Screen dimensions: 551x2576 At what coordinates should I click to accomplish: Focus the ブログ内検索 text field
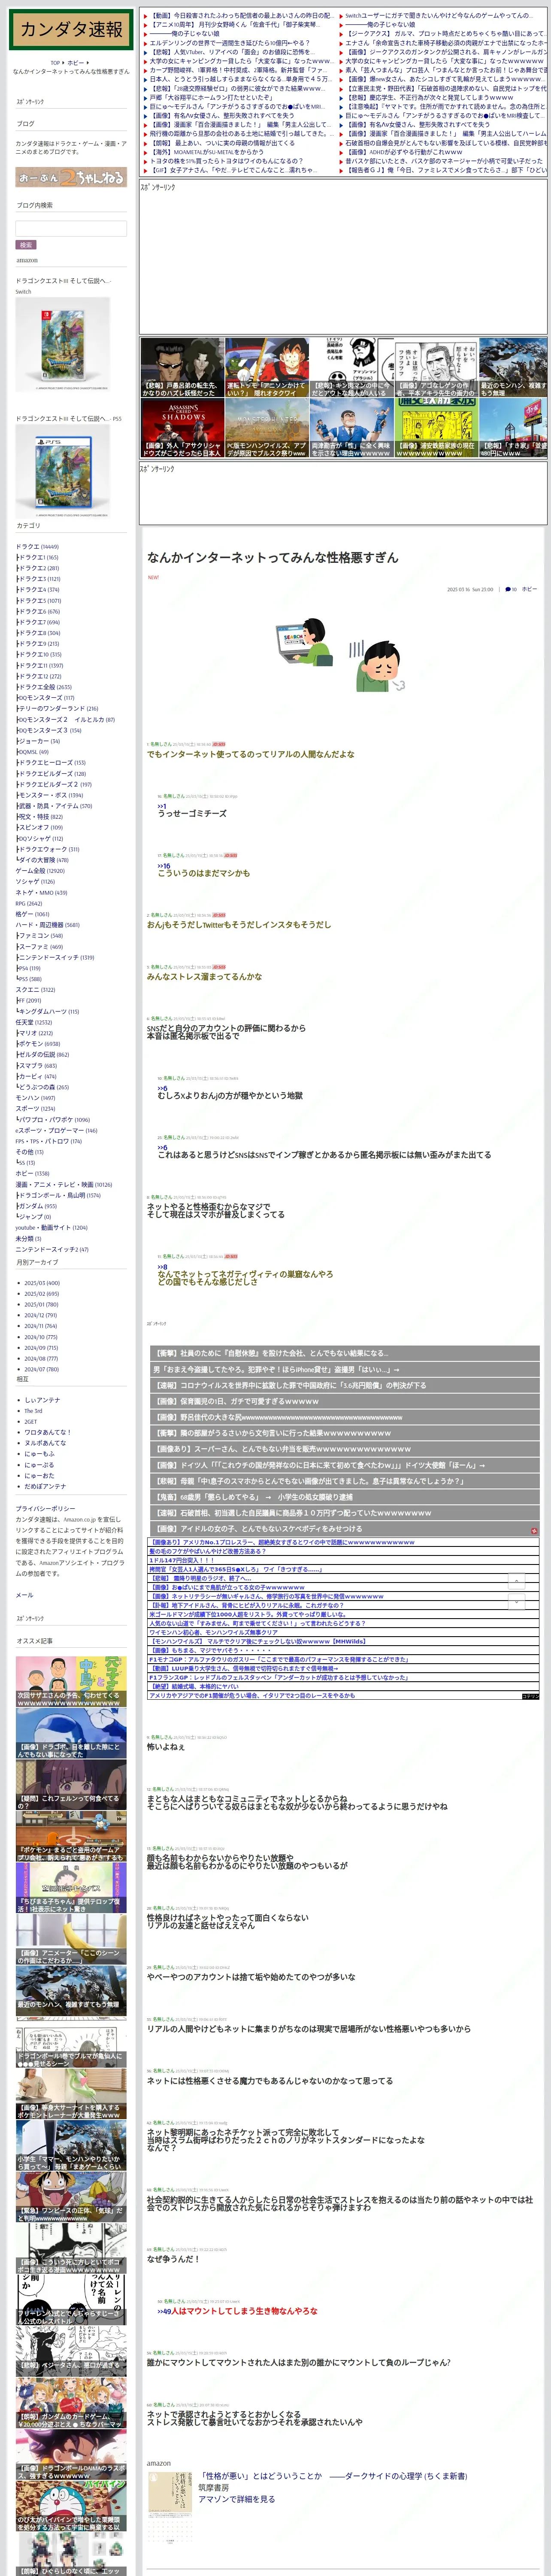[x=71, y=228]
